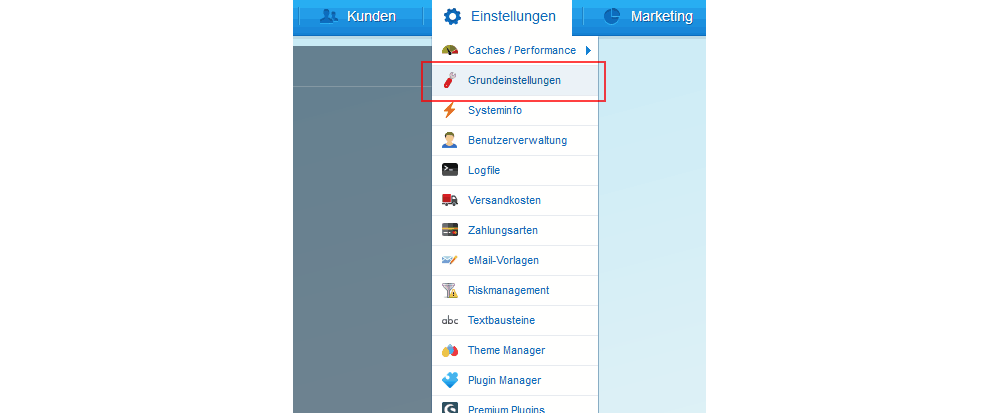The image size is (1000, 413).
Task: Click the Marketing pie chart icon
Action: point(612,17)
